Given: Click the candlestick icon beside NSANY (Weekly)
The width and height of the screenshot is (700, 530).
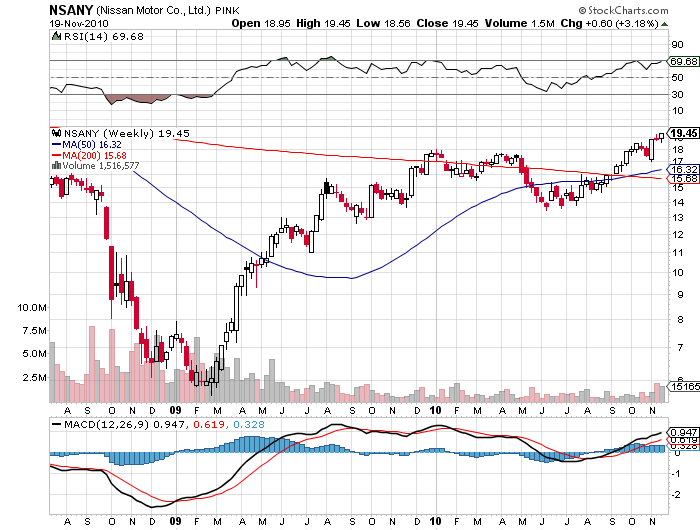Looking at the screenshot, I should click(x=56, y=133).
